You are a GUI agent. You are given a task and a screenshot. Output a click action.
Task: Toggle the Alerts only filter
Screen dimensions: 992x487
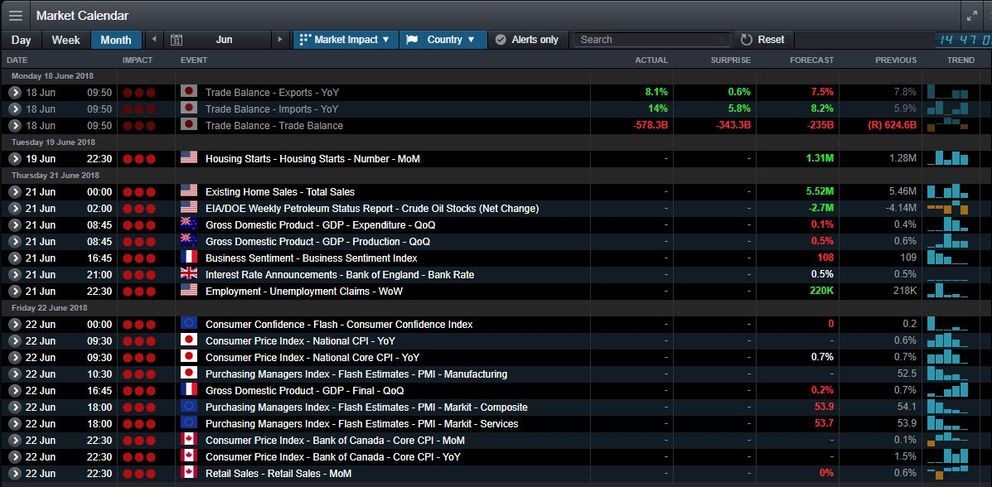pos(528,40)
